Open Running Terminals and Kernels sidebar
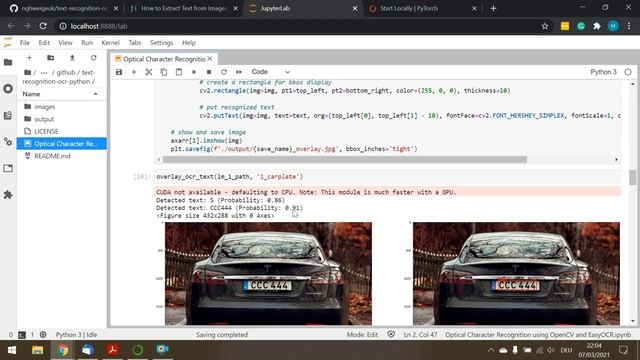 [x=8, y=89]
